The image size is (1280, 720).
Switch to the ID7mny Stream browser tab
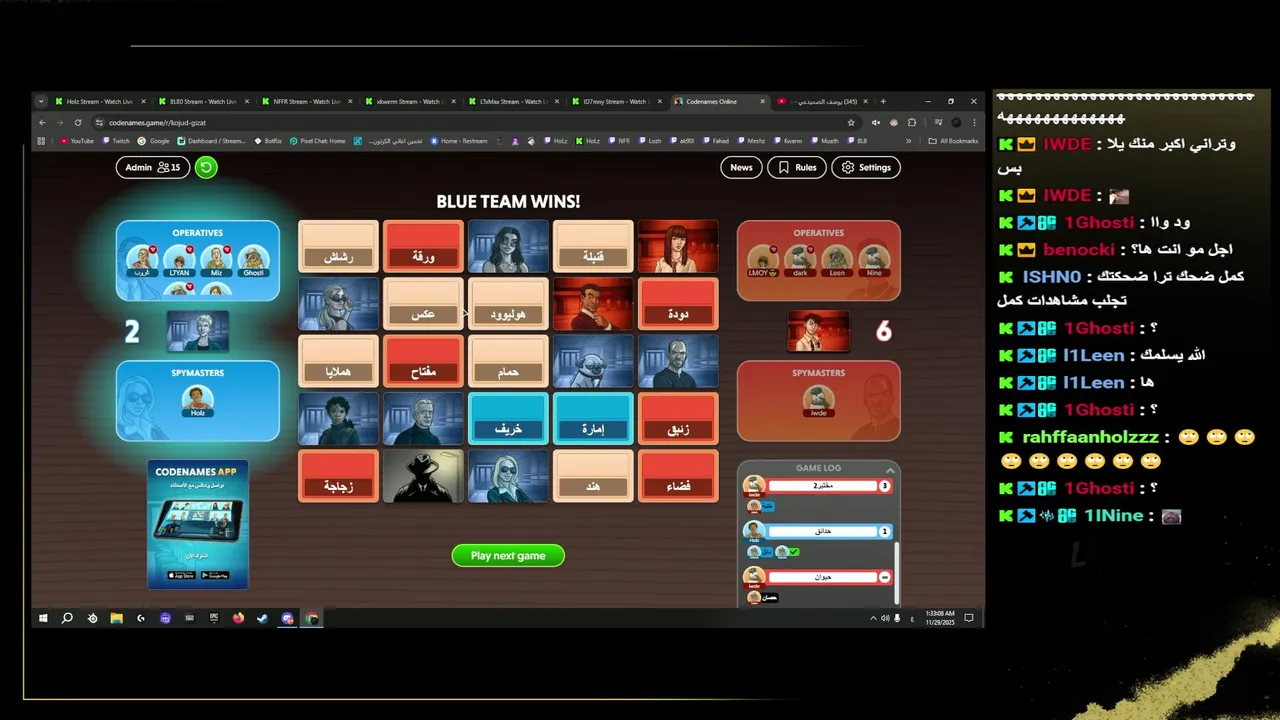pyautogui.click(x=615, y=101)
